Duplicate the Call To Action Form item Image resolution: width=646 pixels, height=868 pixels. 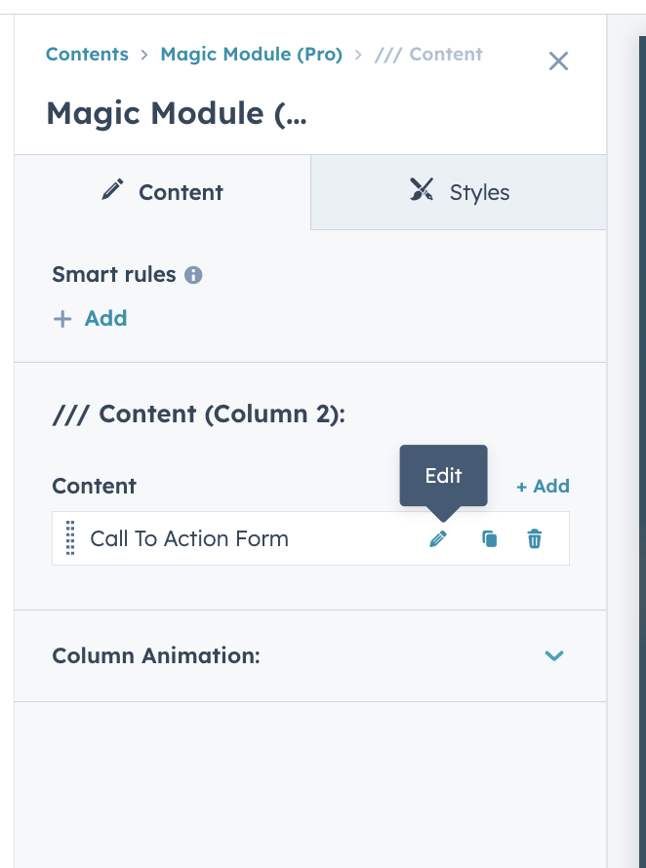point(489,539)
